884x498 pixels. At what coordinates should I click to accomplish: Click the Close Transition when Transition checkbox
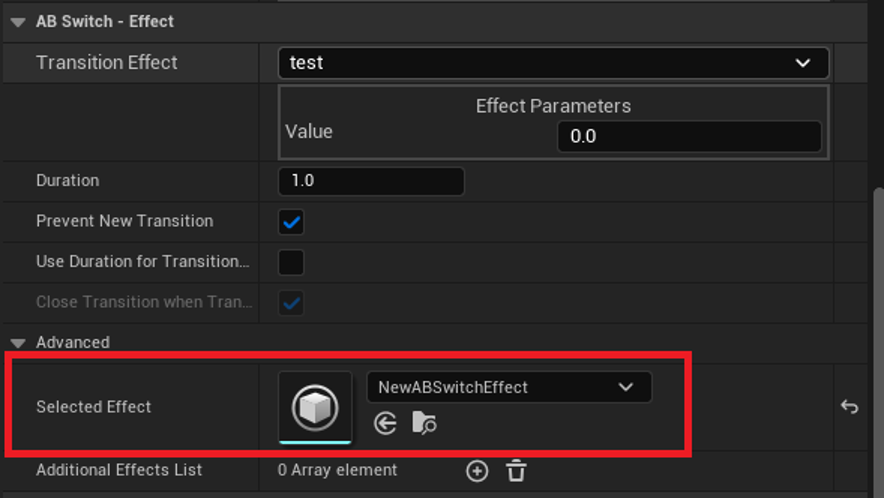click(x=291, y=302)
